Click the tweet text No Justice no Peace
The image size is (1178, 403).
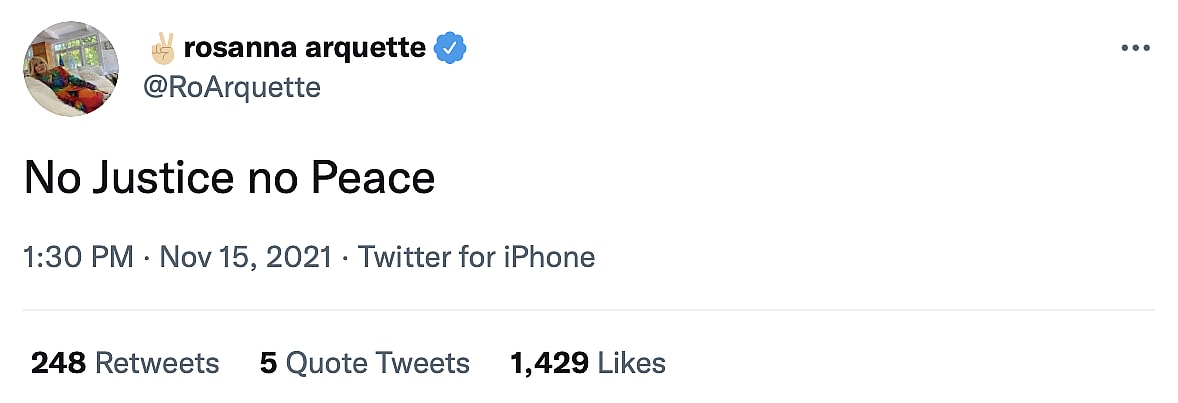point(229,178)
